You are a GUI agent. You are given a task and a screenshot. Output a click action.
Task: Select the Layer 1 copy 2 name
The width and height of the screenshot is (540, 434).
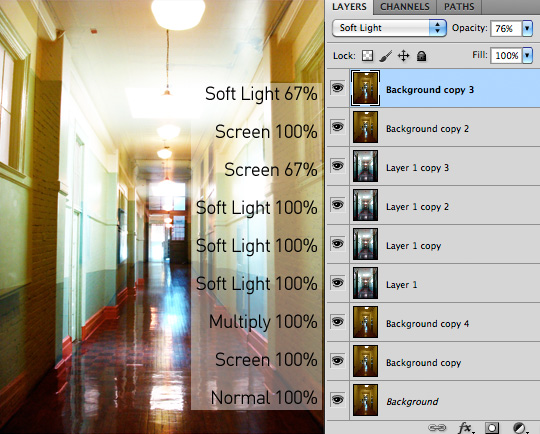pyautogui.click(x=417, y=207)
